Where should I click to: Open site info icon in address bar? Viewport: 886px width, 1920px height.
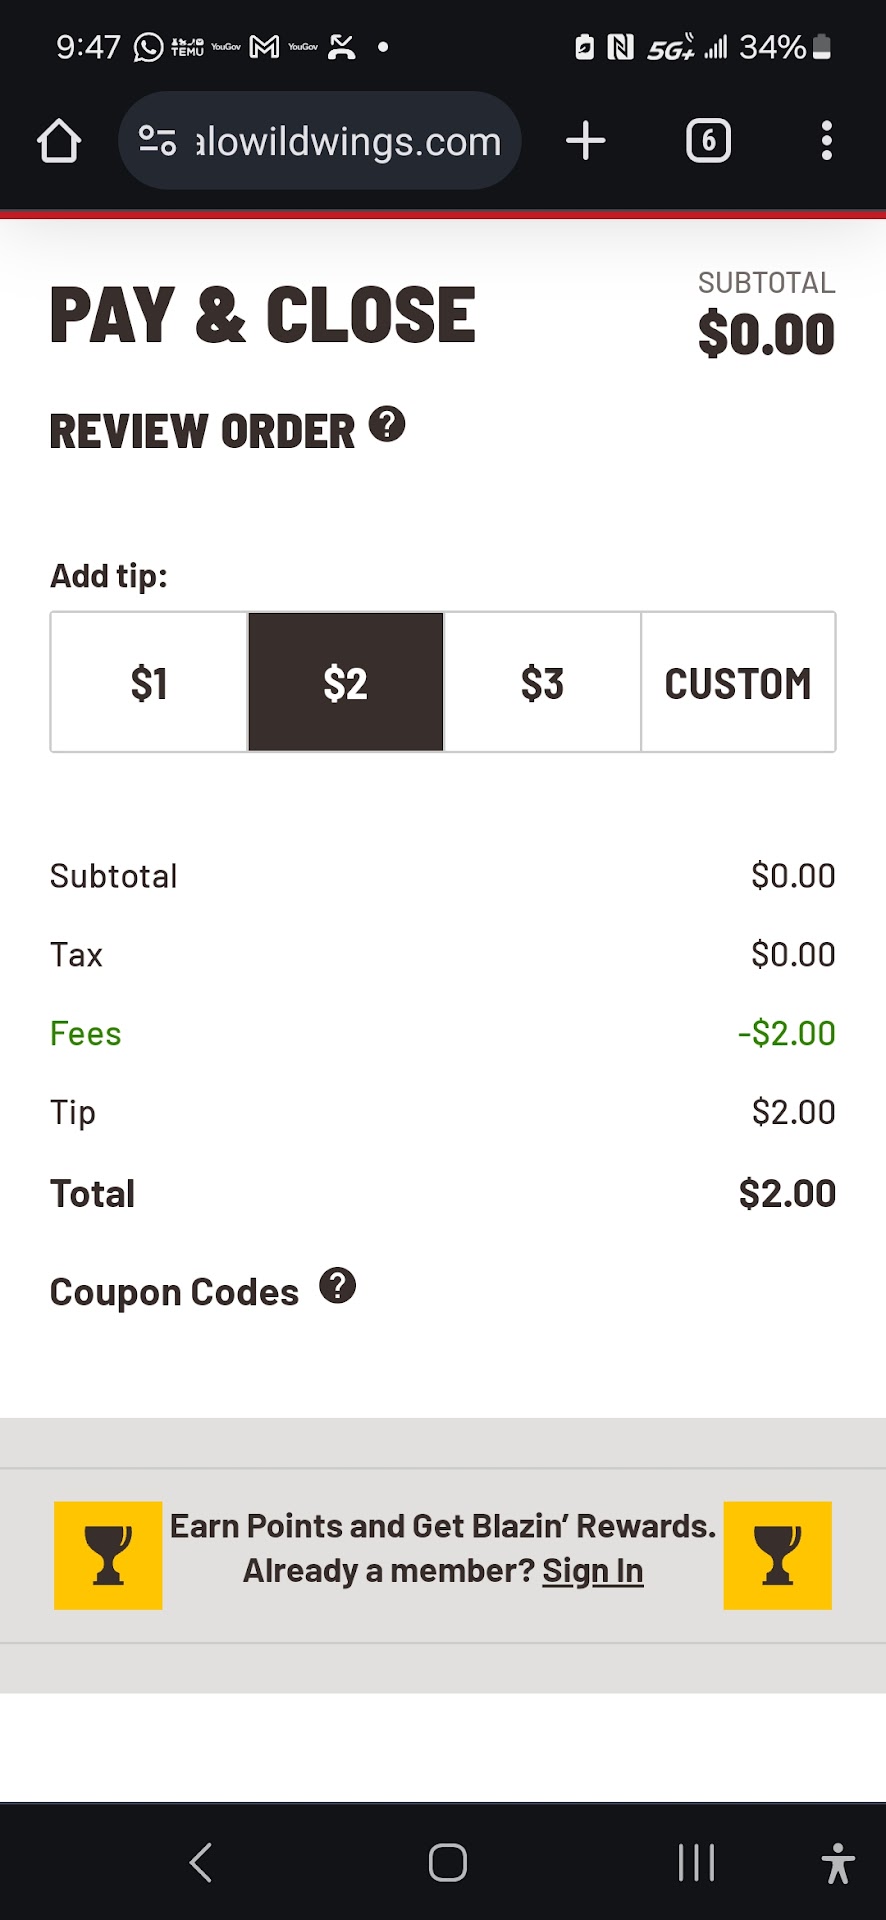(157, 141)
